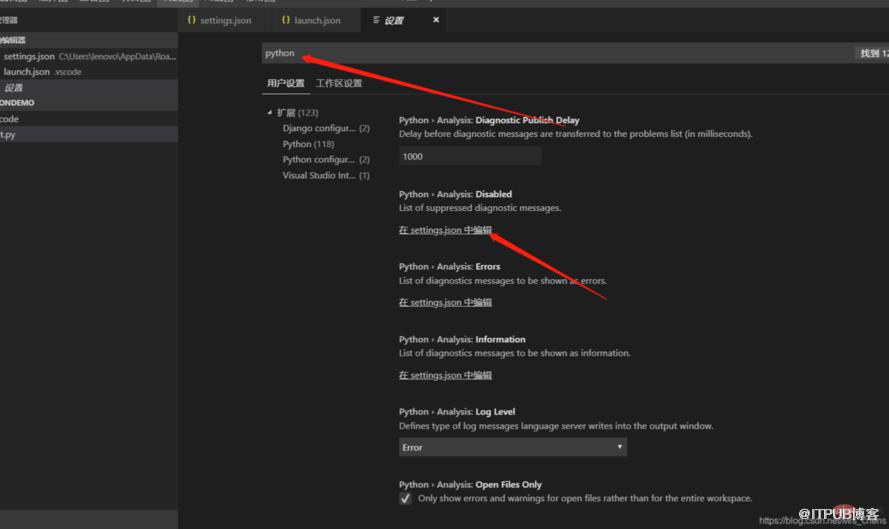Click the settings.json tab braces icon
The width and height of the screenshot is (889, 529).
click(x=192, y=20)
